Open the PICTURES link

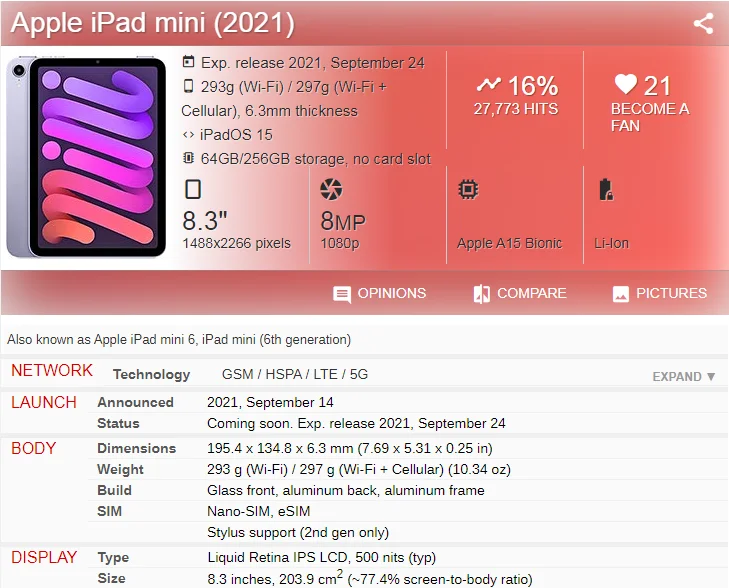(671, 293)
